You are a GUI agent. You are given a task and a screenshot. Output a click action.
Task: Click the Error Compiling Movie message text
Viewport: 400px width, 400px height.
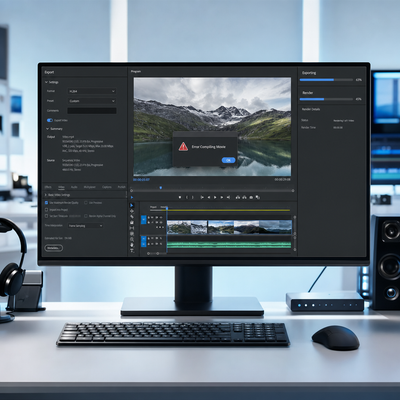pos(209,147)
